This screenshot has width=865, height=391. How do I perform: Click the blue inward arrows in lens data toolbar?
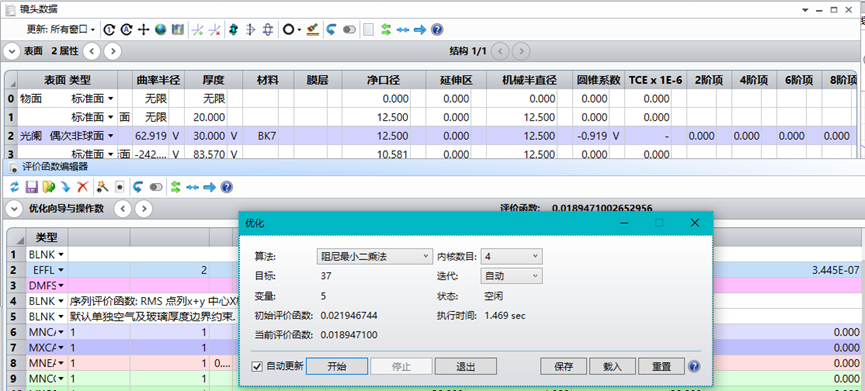tap(403, 30)
